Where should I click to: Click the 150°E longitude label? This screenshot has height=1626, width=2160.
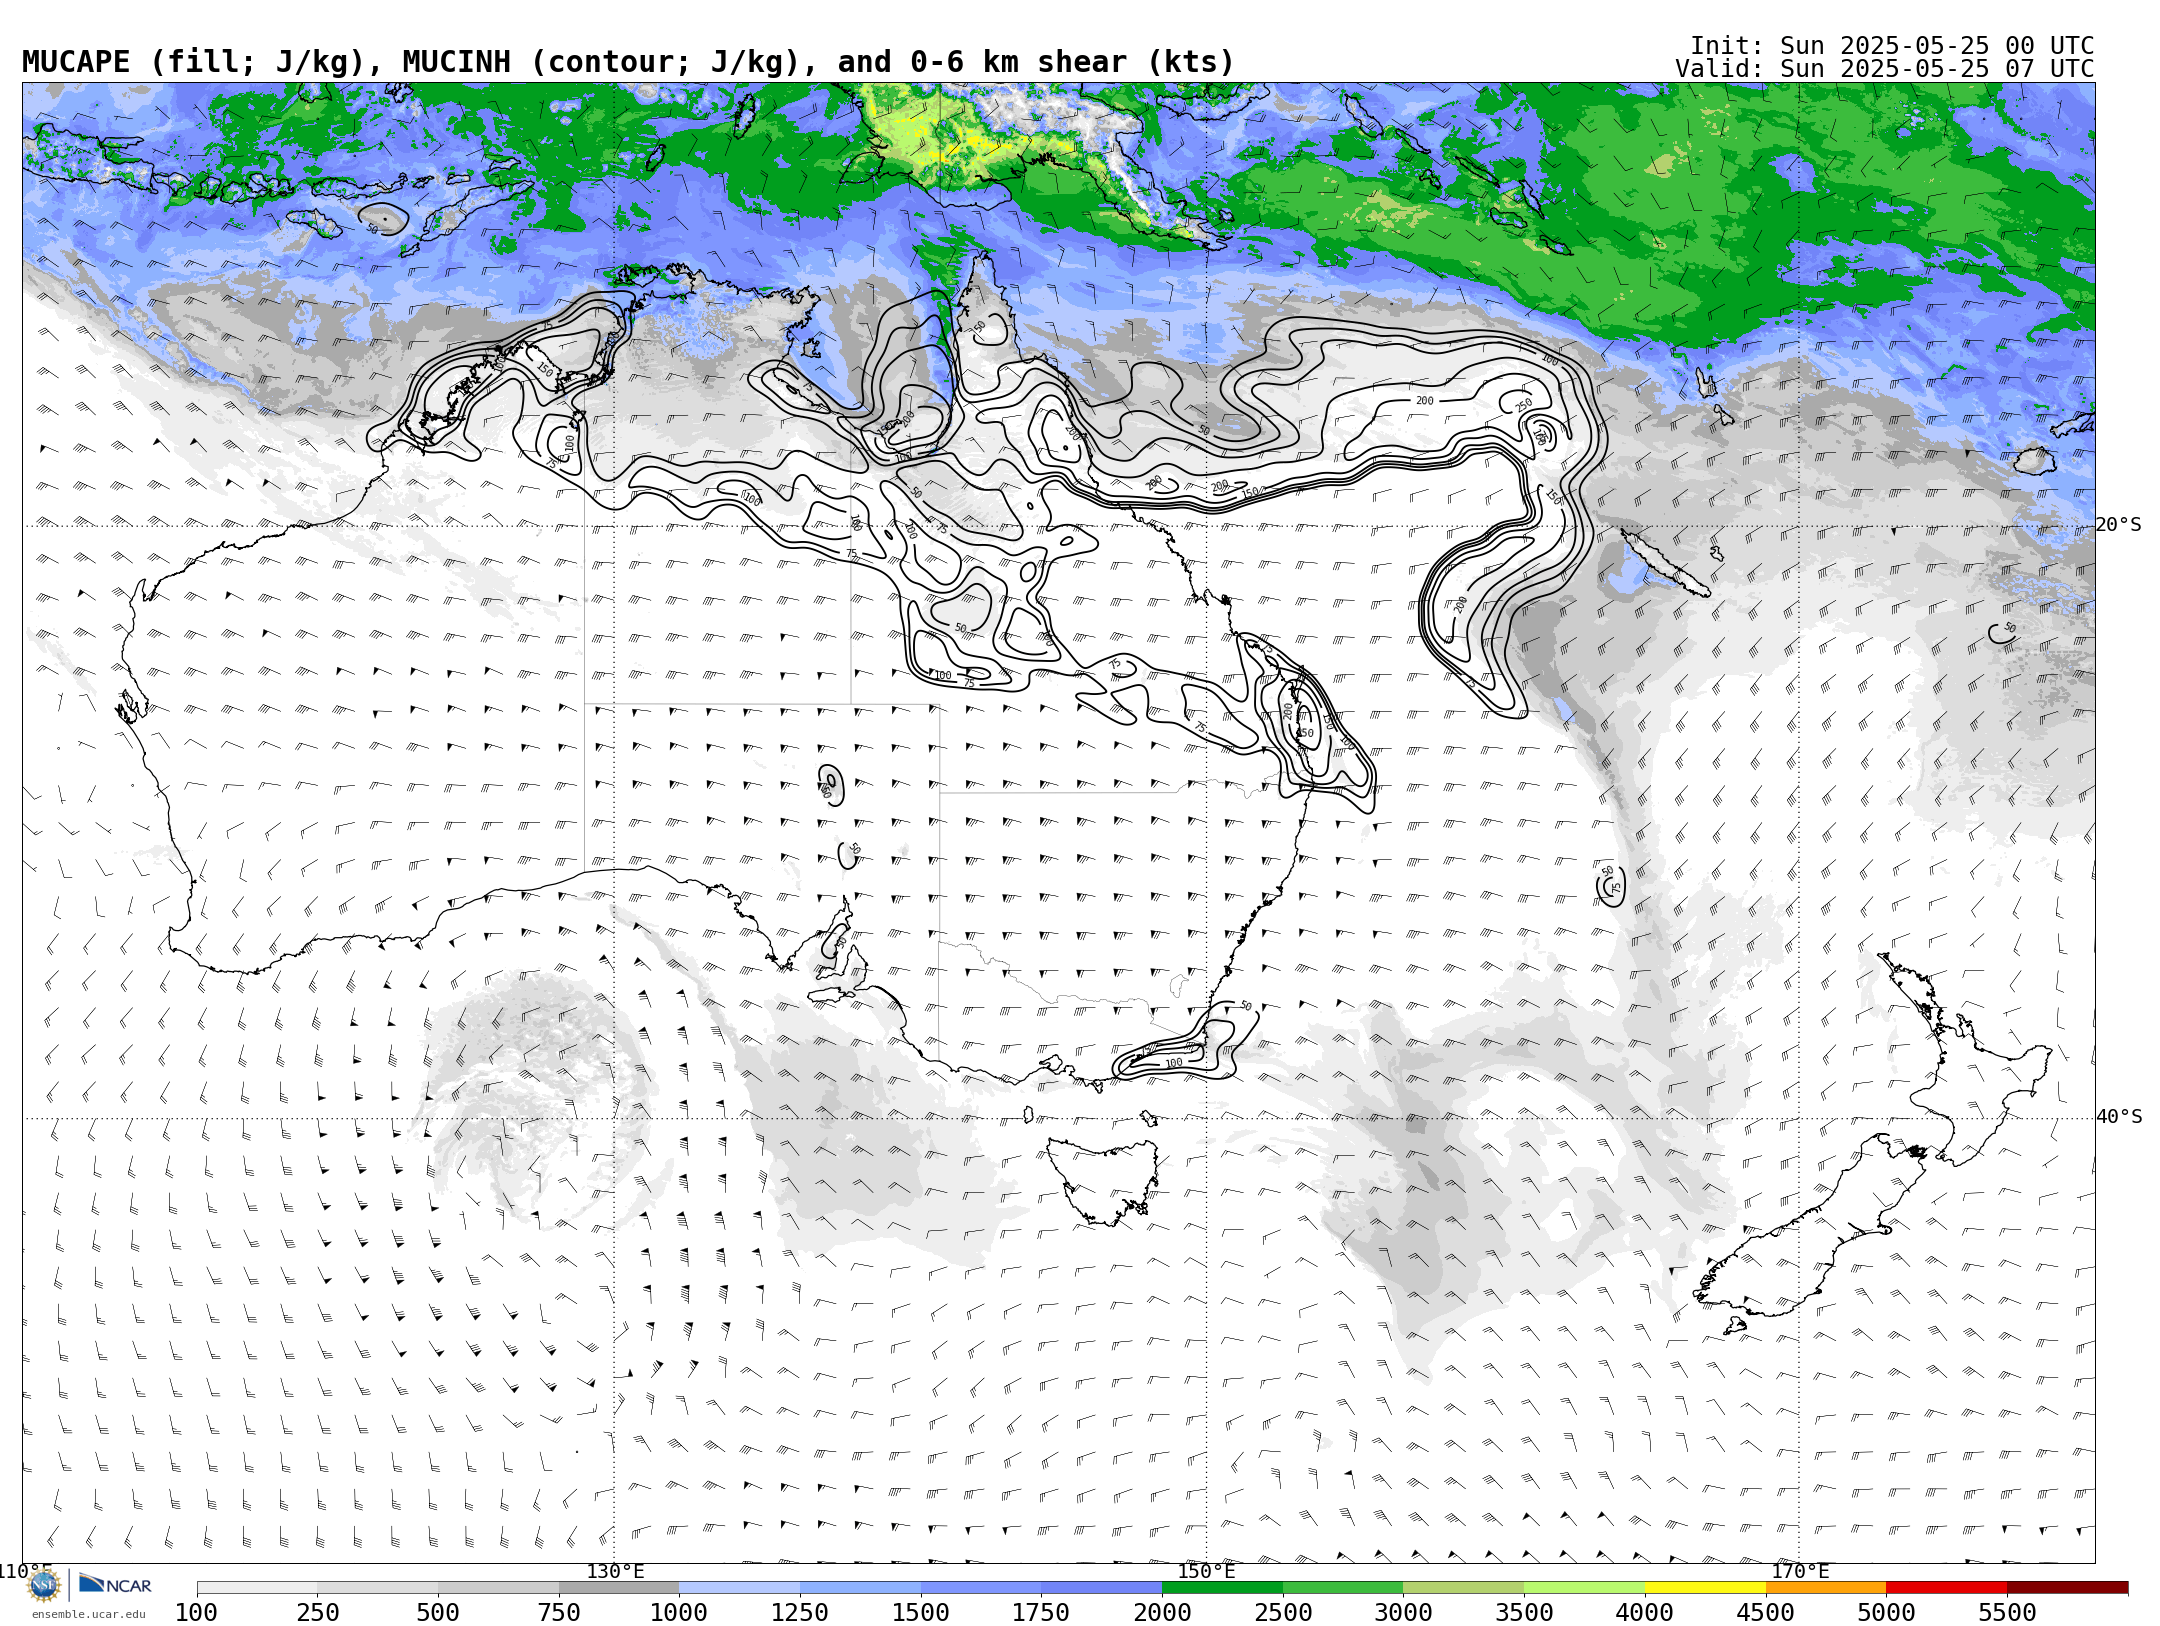(x=1206, y=1571)
